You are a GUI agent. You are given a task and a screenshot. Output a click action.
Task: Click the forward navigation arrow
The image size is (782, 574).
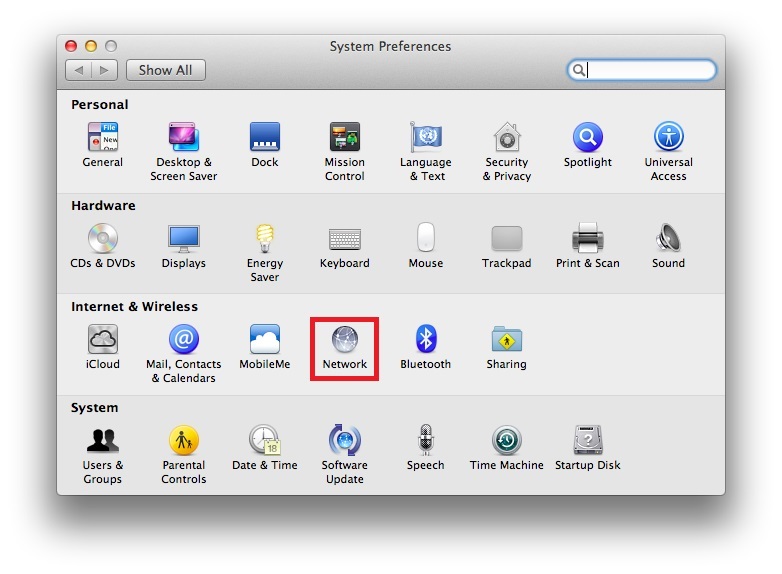pos(105,70)
